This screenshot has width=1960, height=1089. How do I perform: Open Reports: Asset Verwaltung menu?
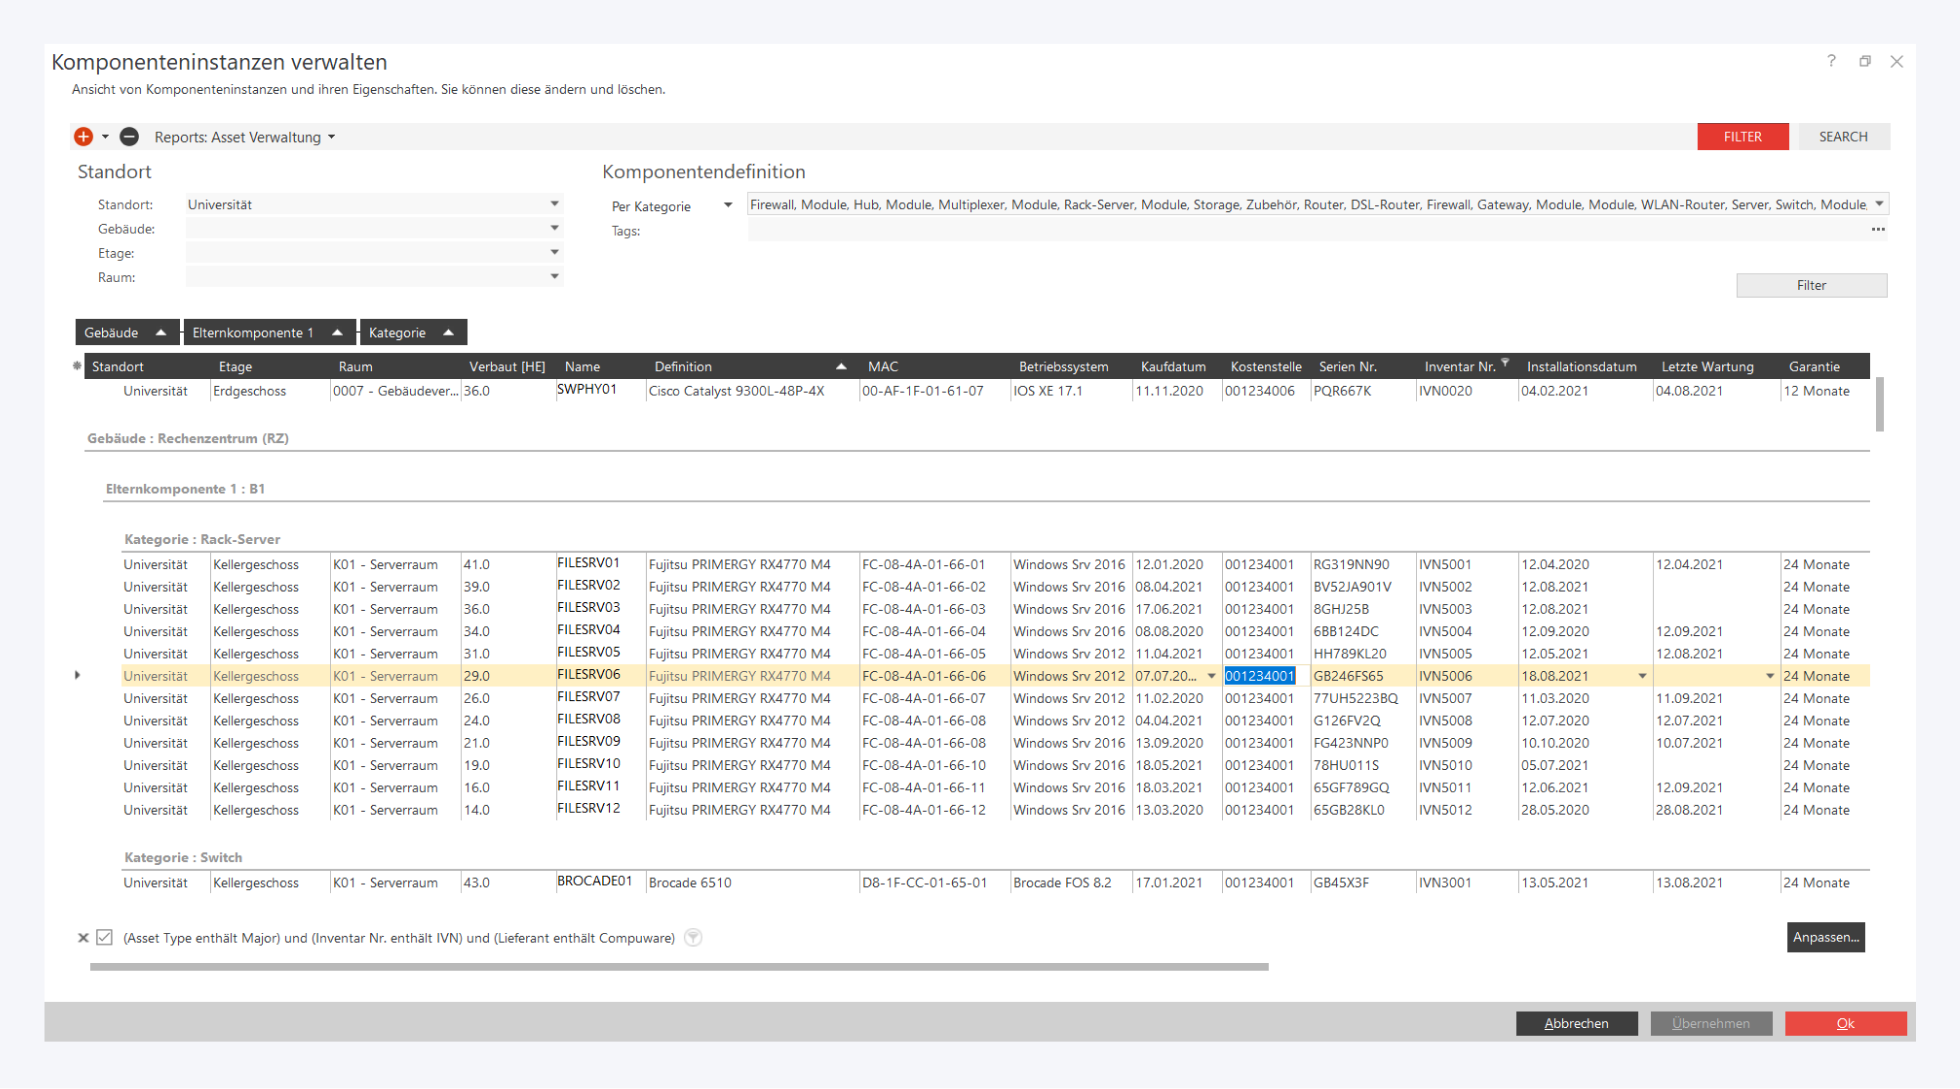244,137
